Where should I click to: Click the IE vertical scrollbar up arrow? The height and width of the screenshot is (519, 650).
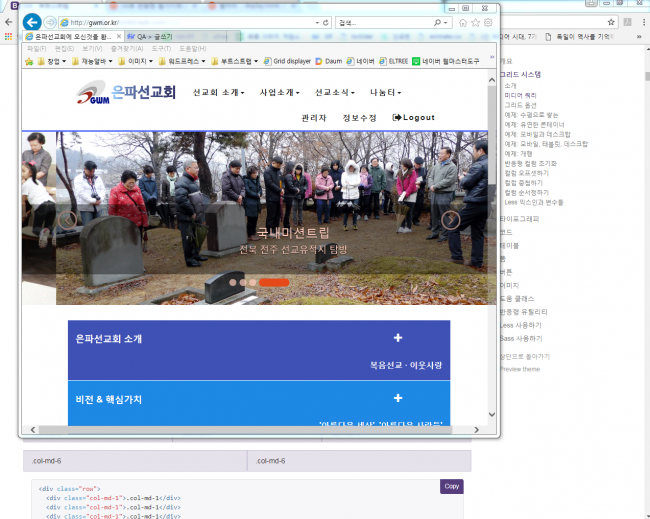coord(492,80)
